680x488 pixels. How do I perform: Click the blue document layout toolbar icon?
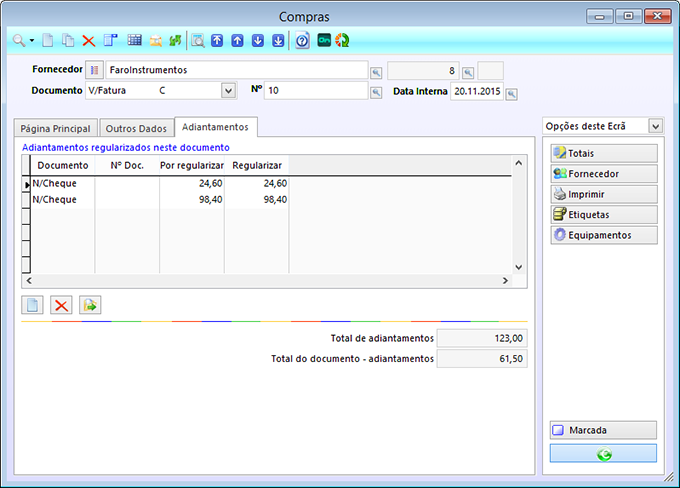(x=111, y=41)
